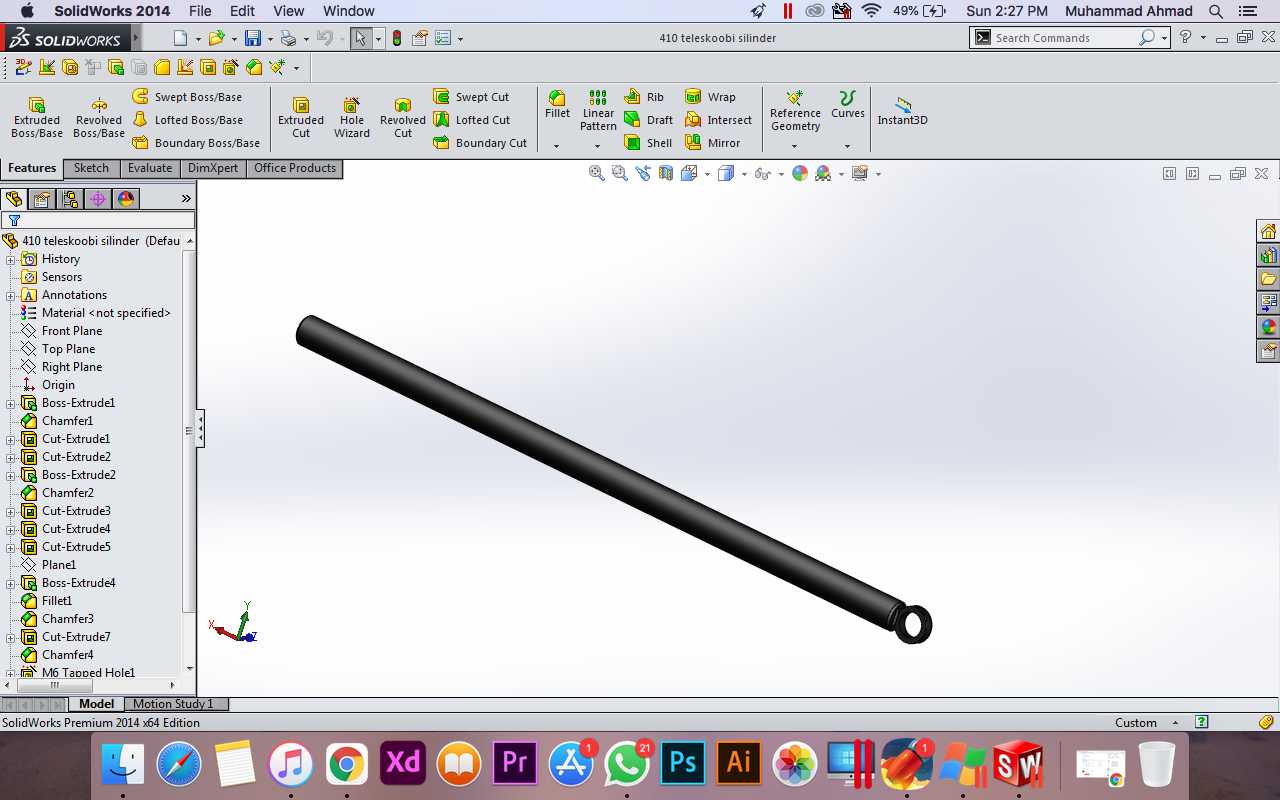1280x800 pixels.
Task: Click the Rebuild traffic light icon
Action: click(x=397, y=38)
